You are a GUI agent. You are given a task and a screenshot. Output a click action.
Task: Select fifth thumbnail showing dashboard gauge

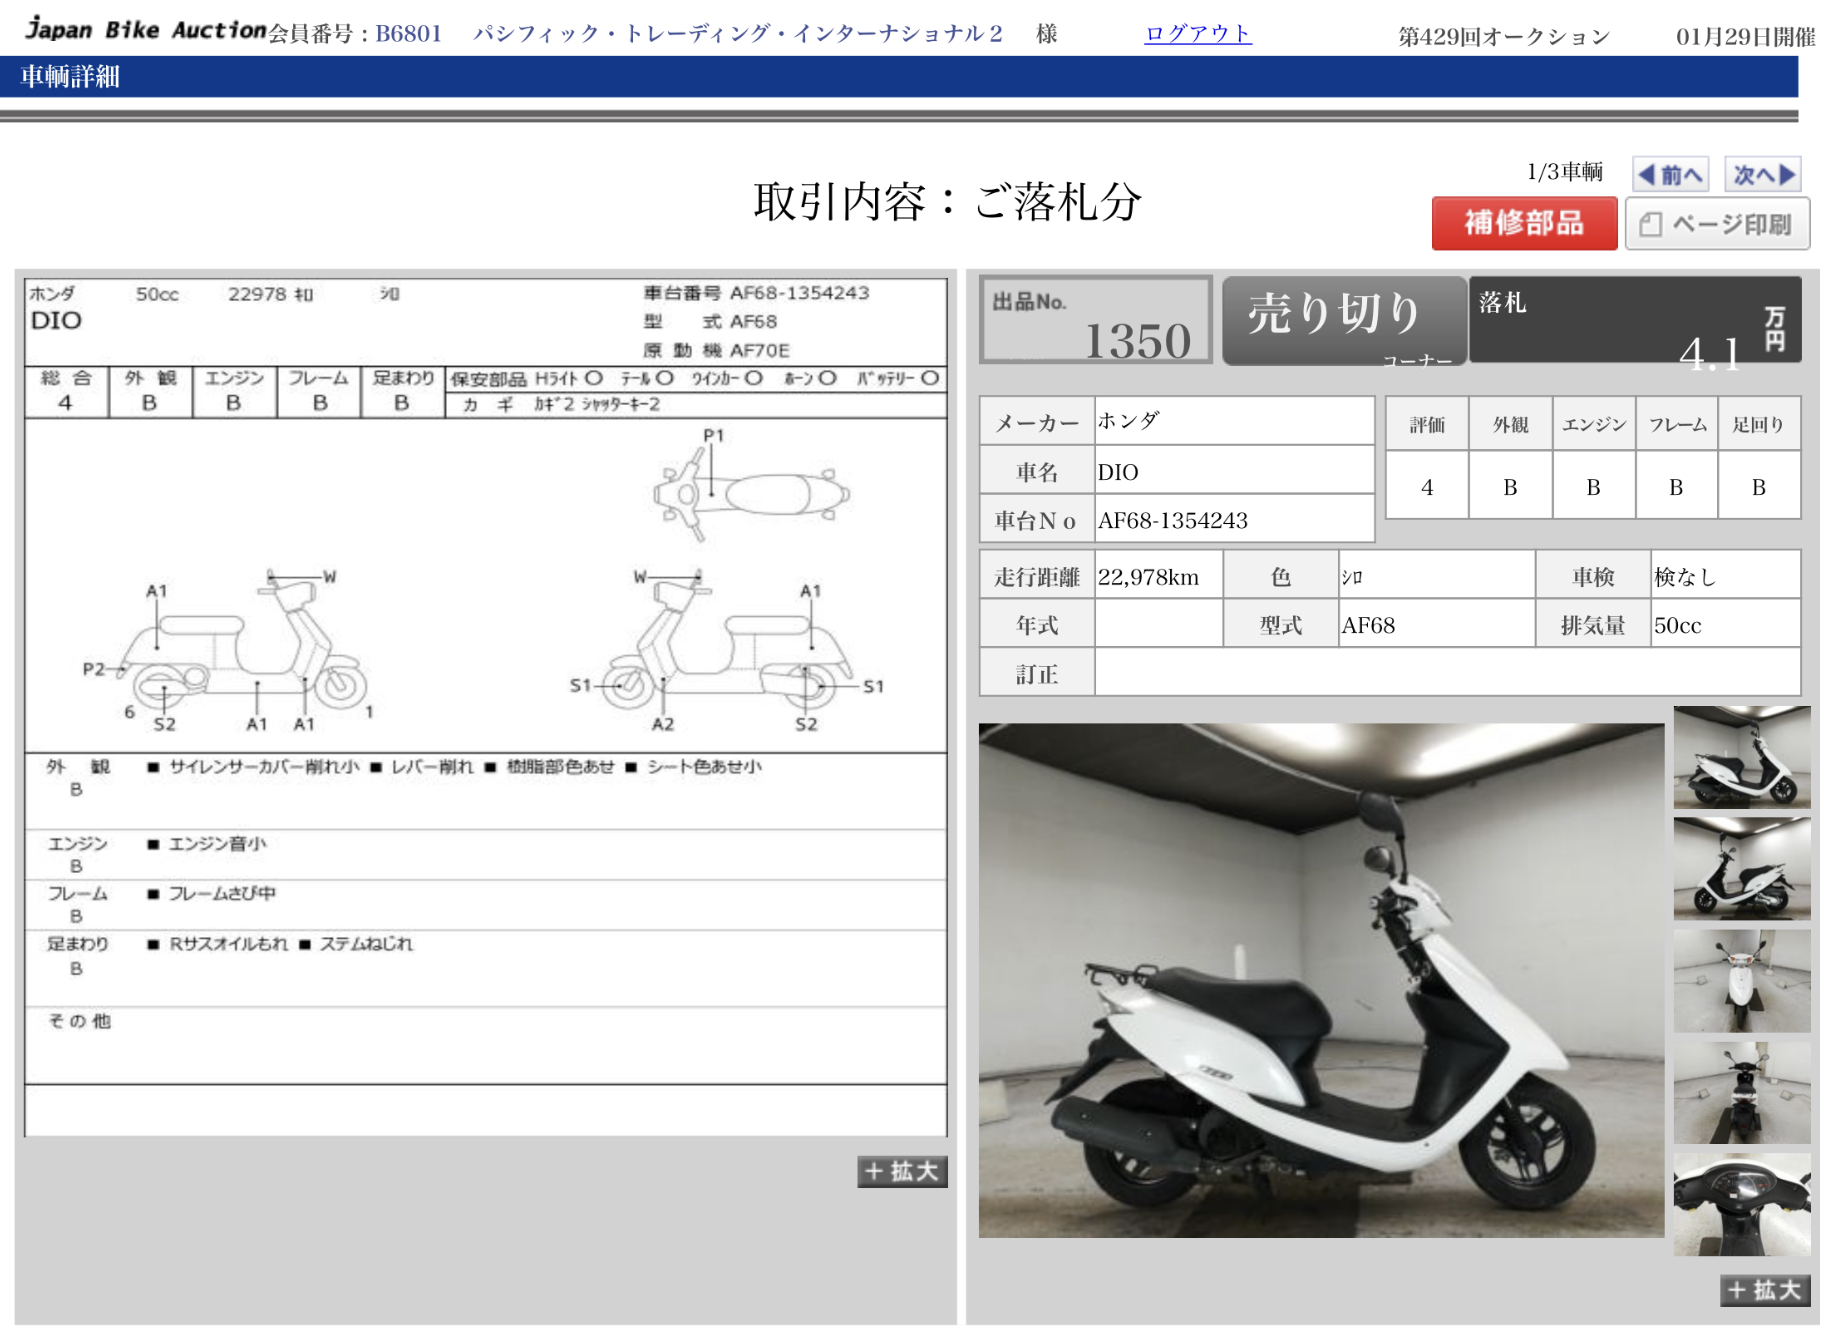(x=1742, y=1205)
